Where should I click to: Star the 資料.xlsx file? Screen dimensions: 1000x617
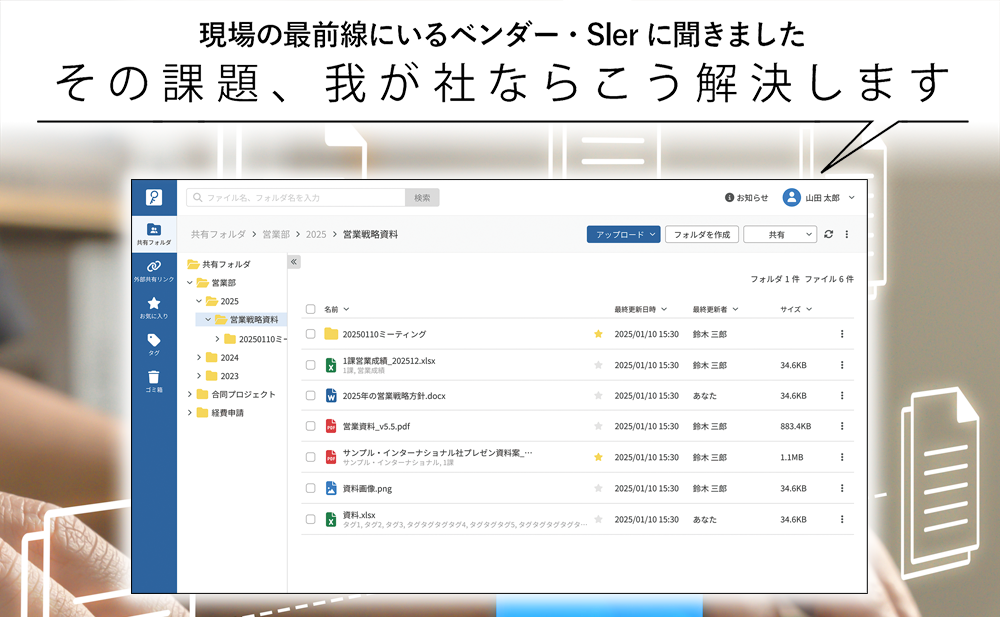click(x=598, y=519)
